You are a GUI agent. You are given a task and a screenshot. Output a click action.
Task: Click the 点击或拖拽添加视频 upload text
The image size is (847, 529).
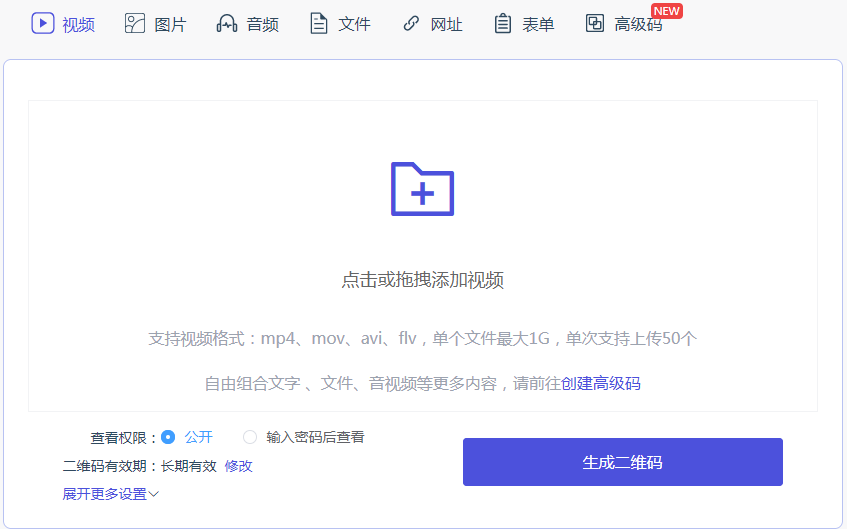coord(422,280)
